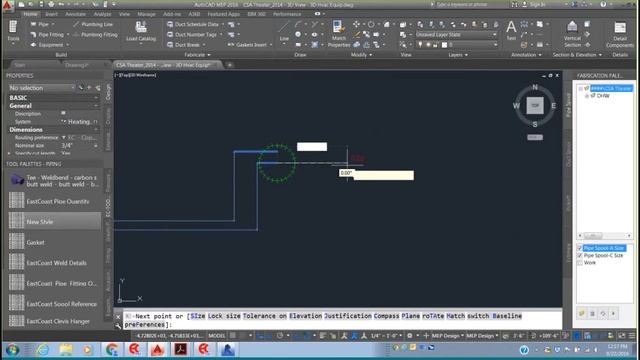Image resolution: width=640 pixels, height=360 pixels.
Task: Toggle the Work checkbox
Action: coord(580,263)
